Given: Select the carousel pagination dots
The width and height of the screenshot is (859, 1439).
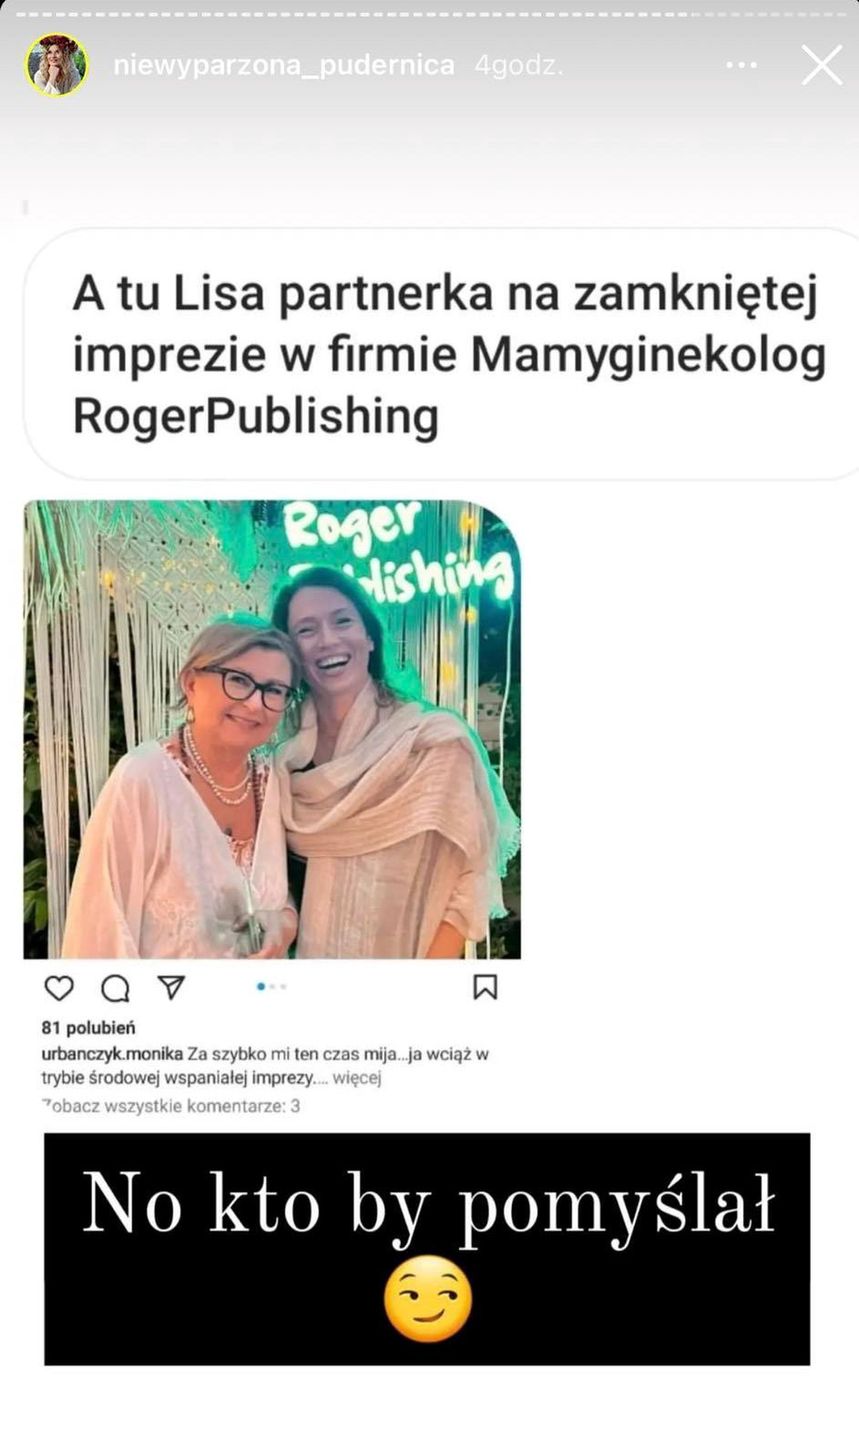Looking at the screenshot, I should coord(272,987).
